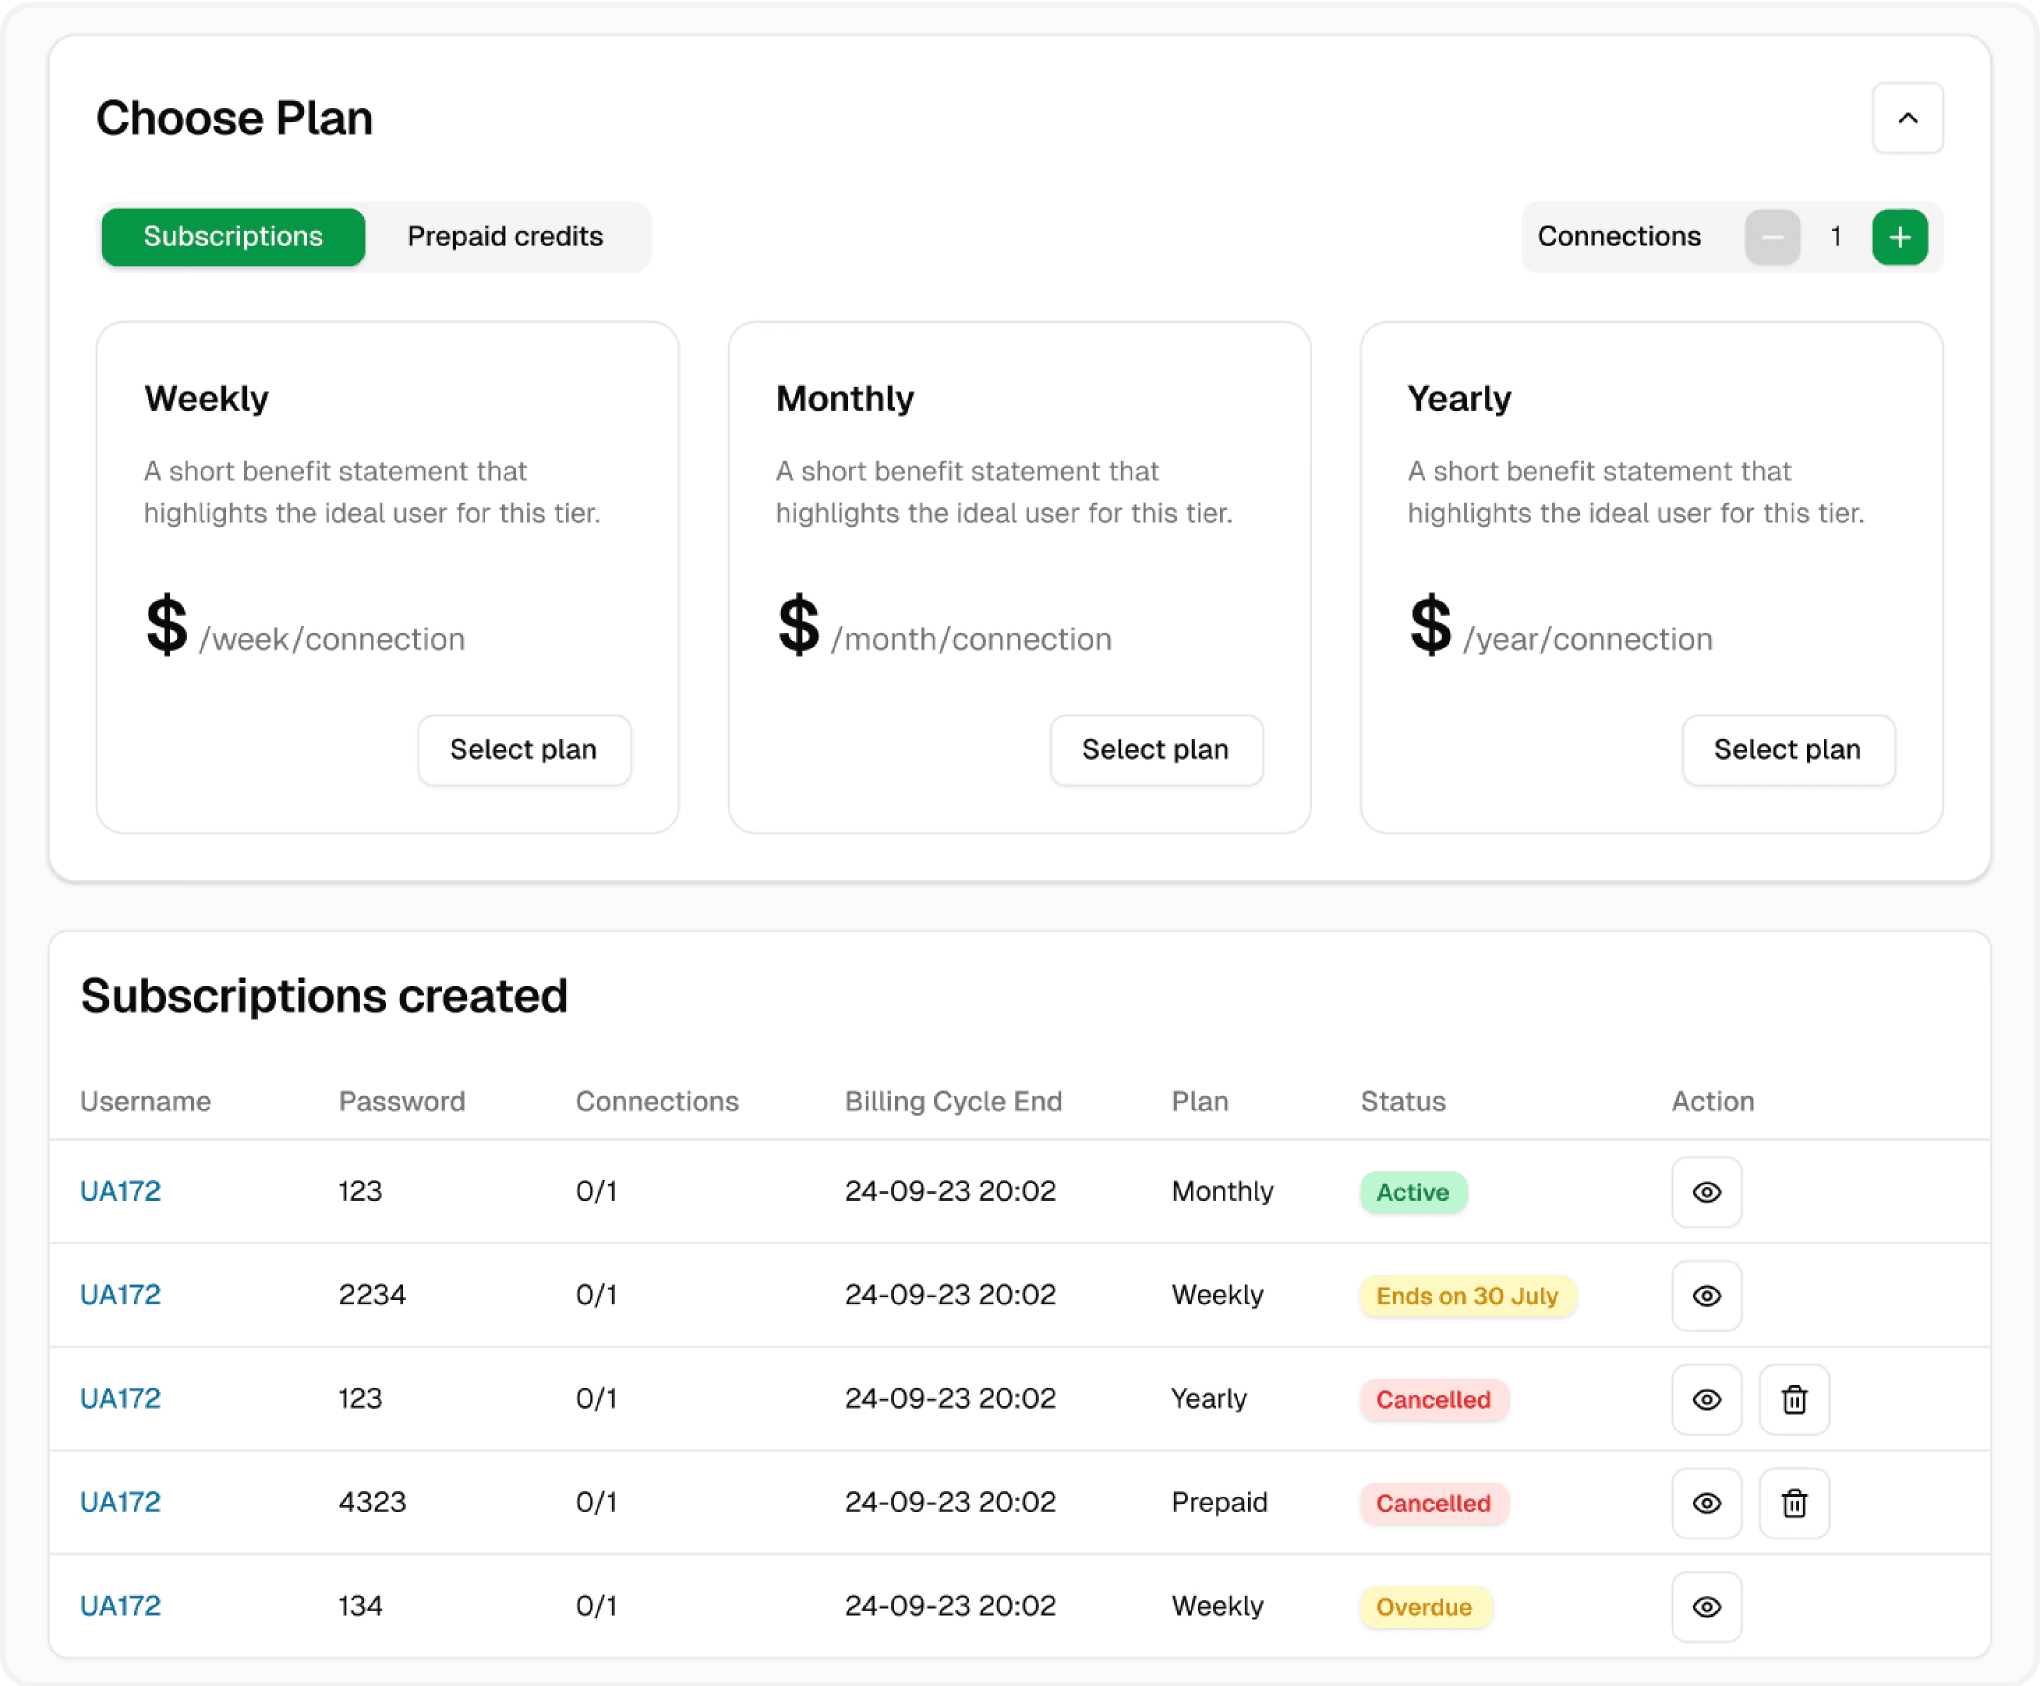Viewport: 2040px width, 1686px height.
Task: Decrease connections with minus button
Action: [1772, 237]
